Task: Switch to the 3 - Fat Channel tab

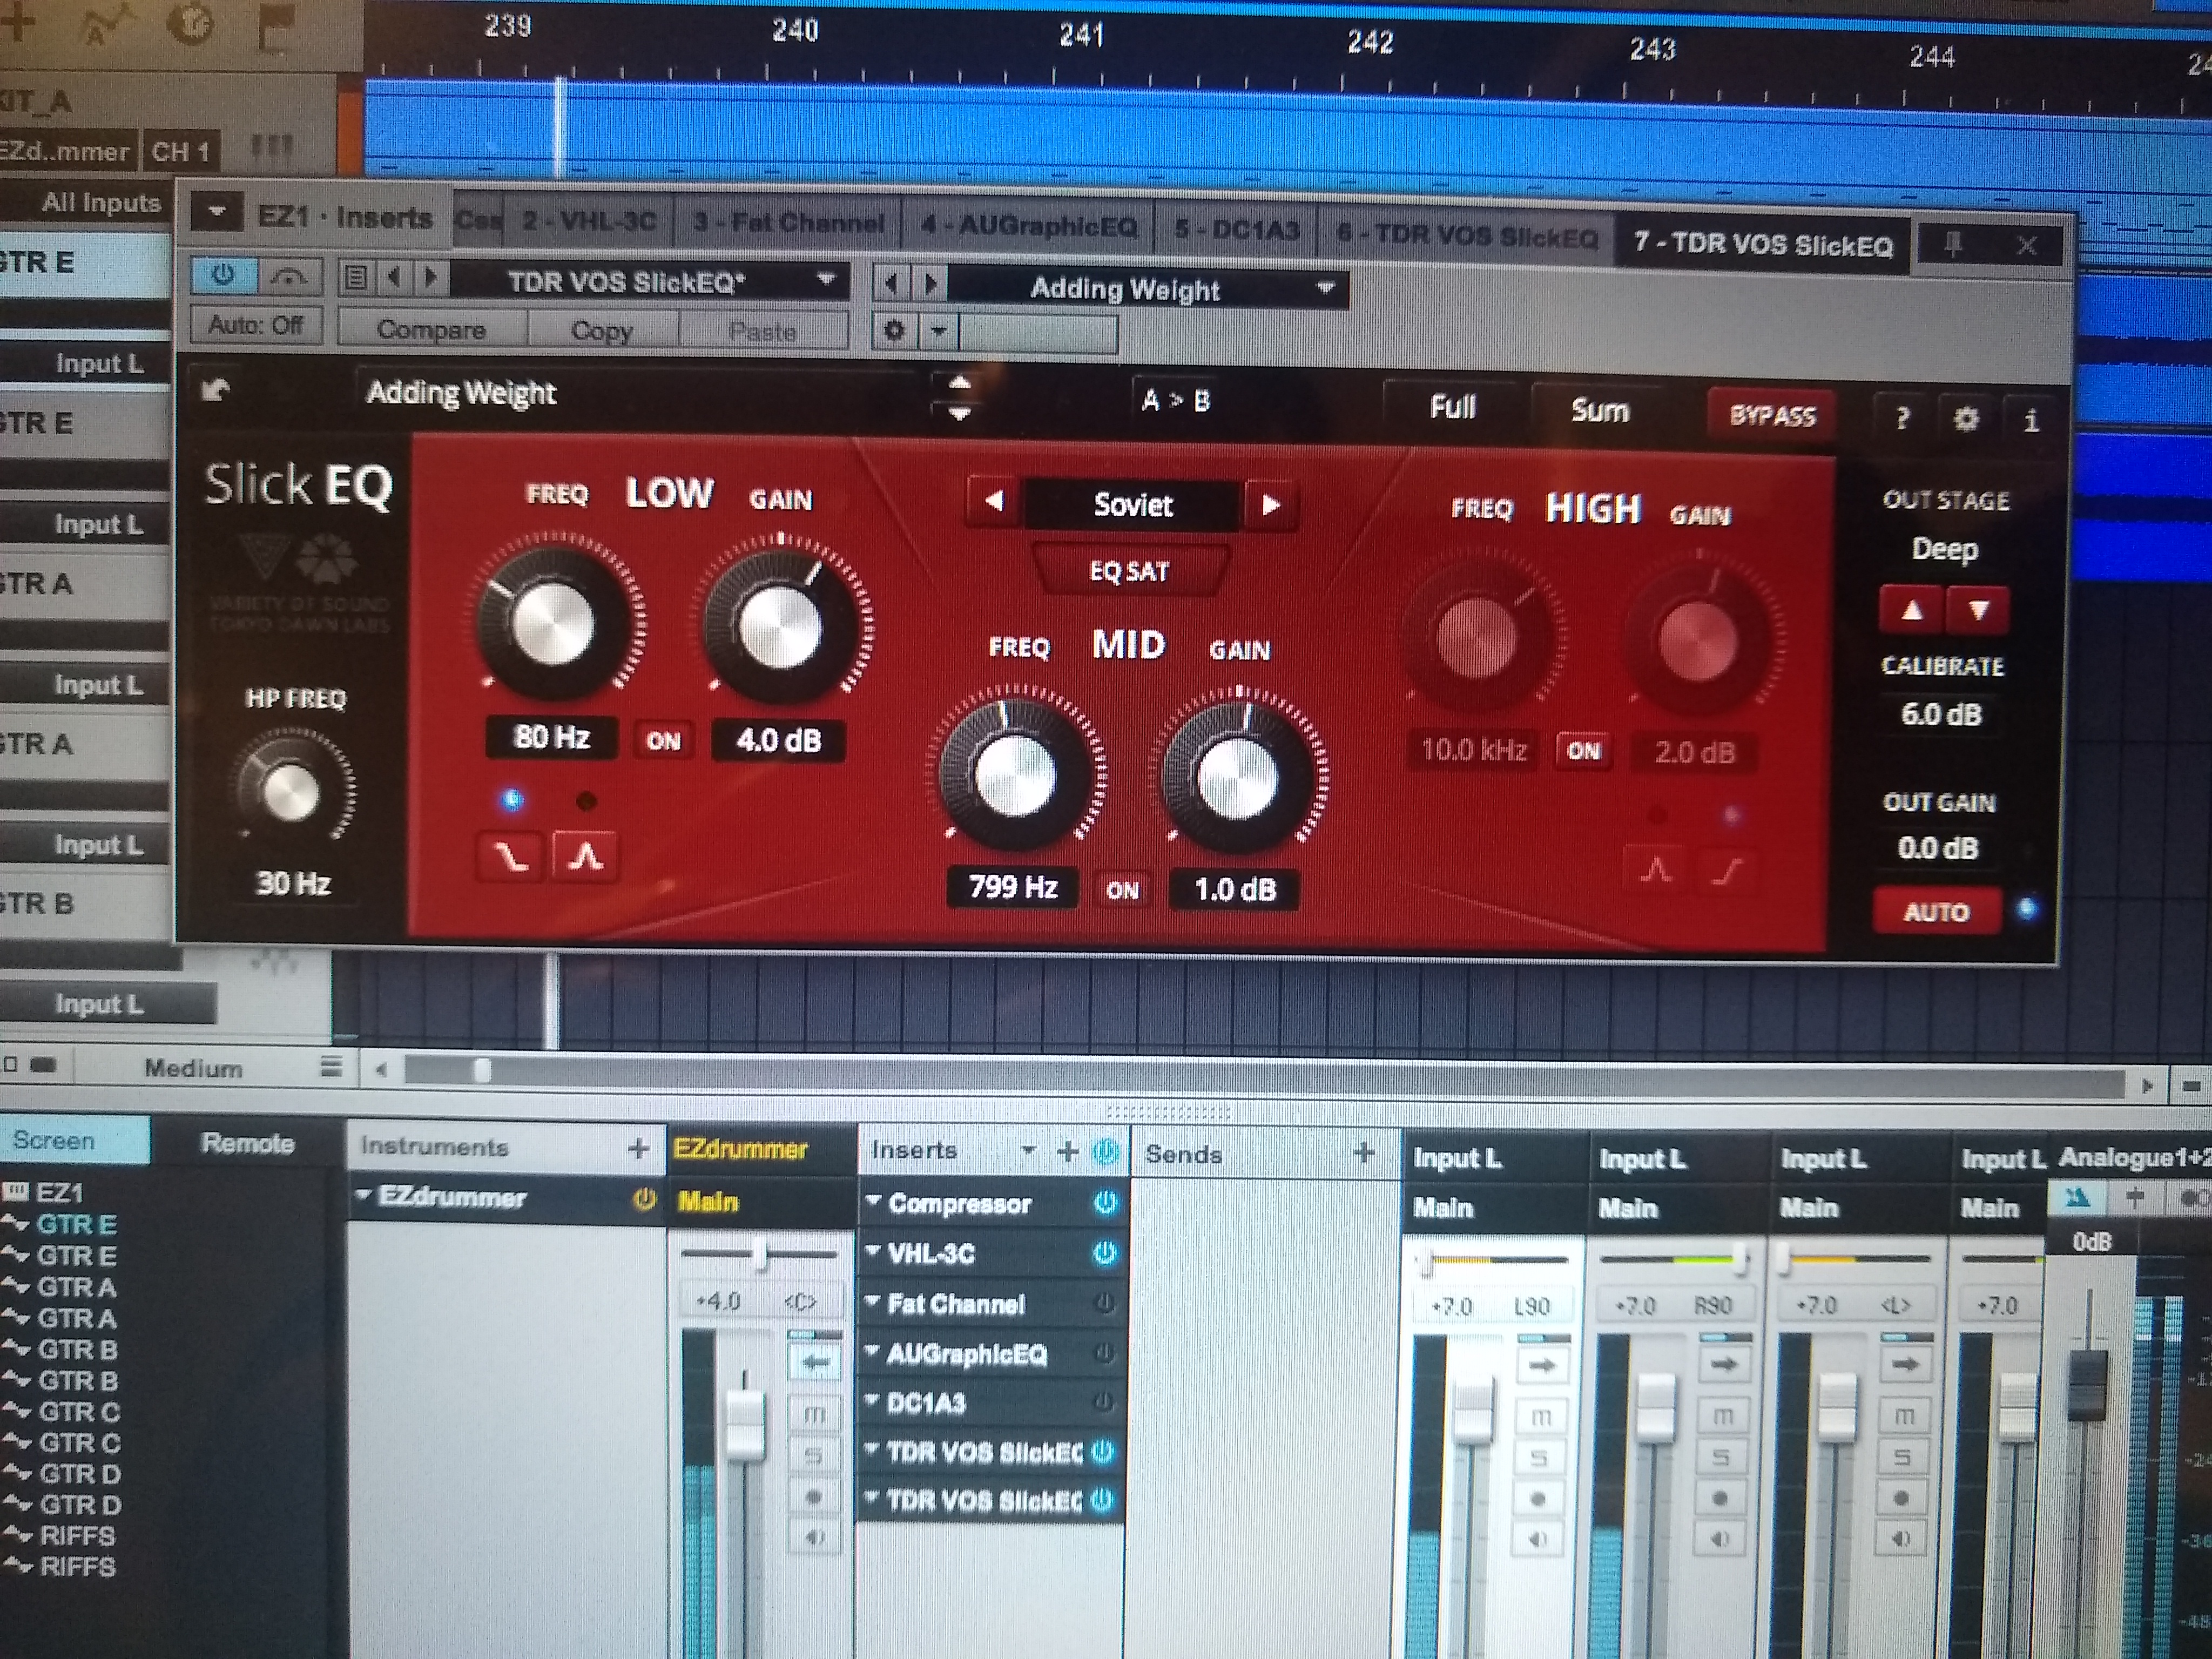Action: click(788, 223)
